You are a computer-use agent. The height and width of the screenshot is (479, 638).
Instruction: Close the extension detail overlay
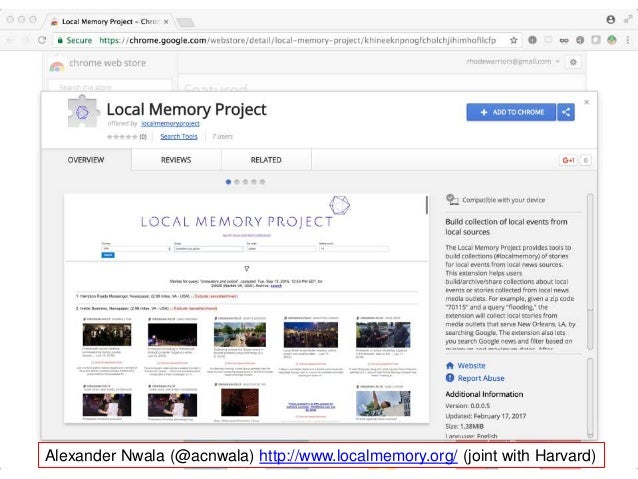point(587,101)
